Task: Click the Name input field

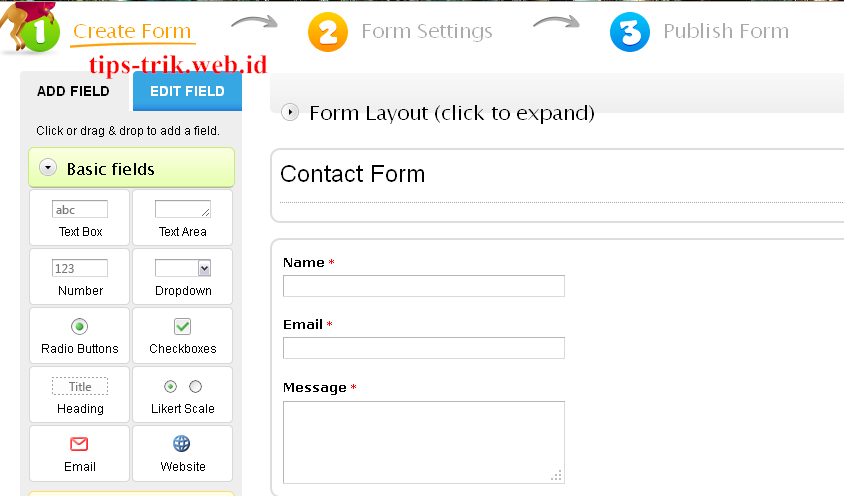Action: [424, 286]
